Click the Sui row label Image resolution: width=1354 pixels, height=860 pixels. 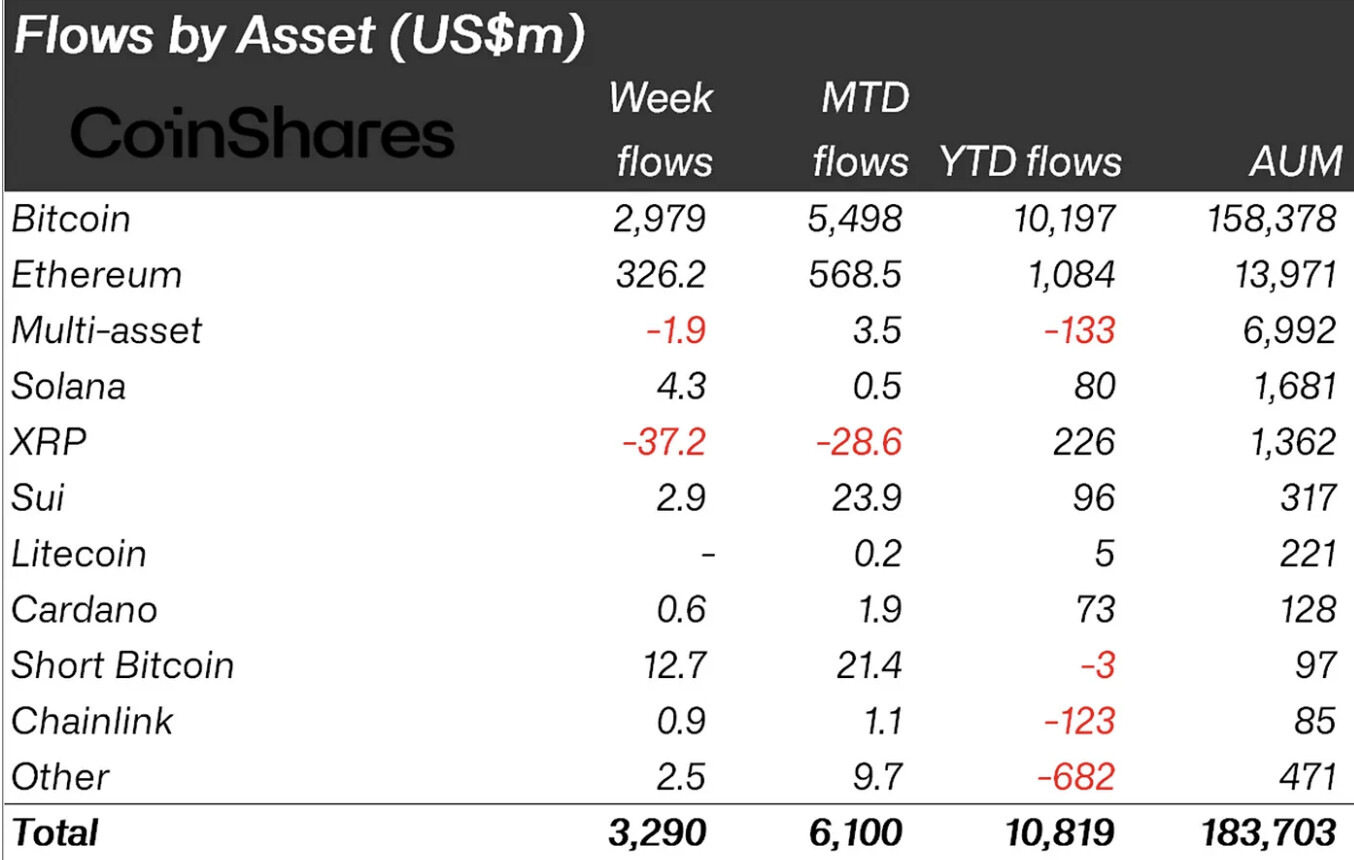pos(38,497)
